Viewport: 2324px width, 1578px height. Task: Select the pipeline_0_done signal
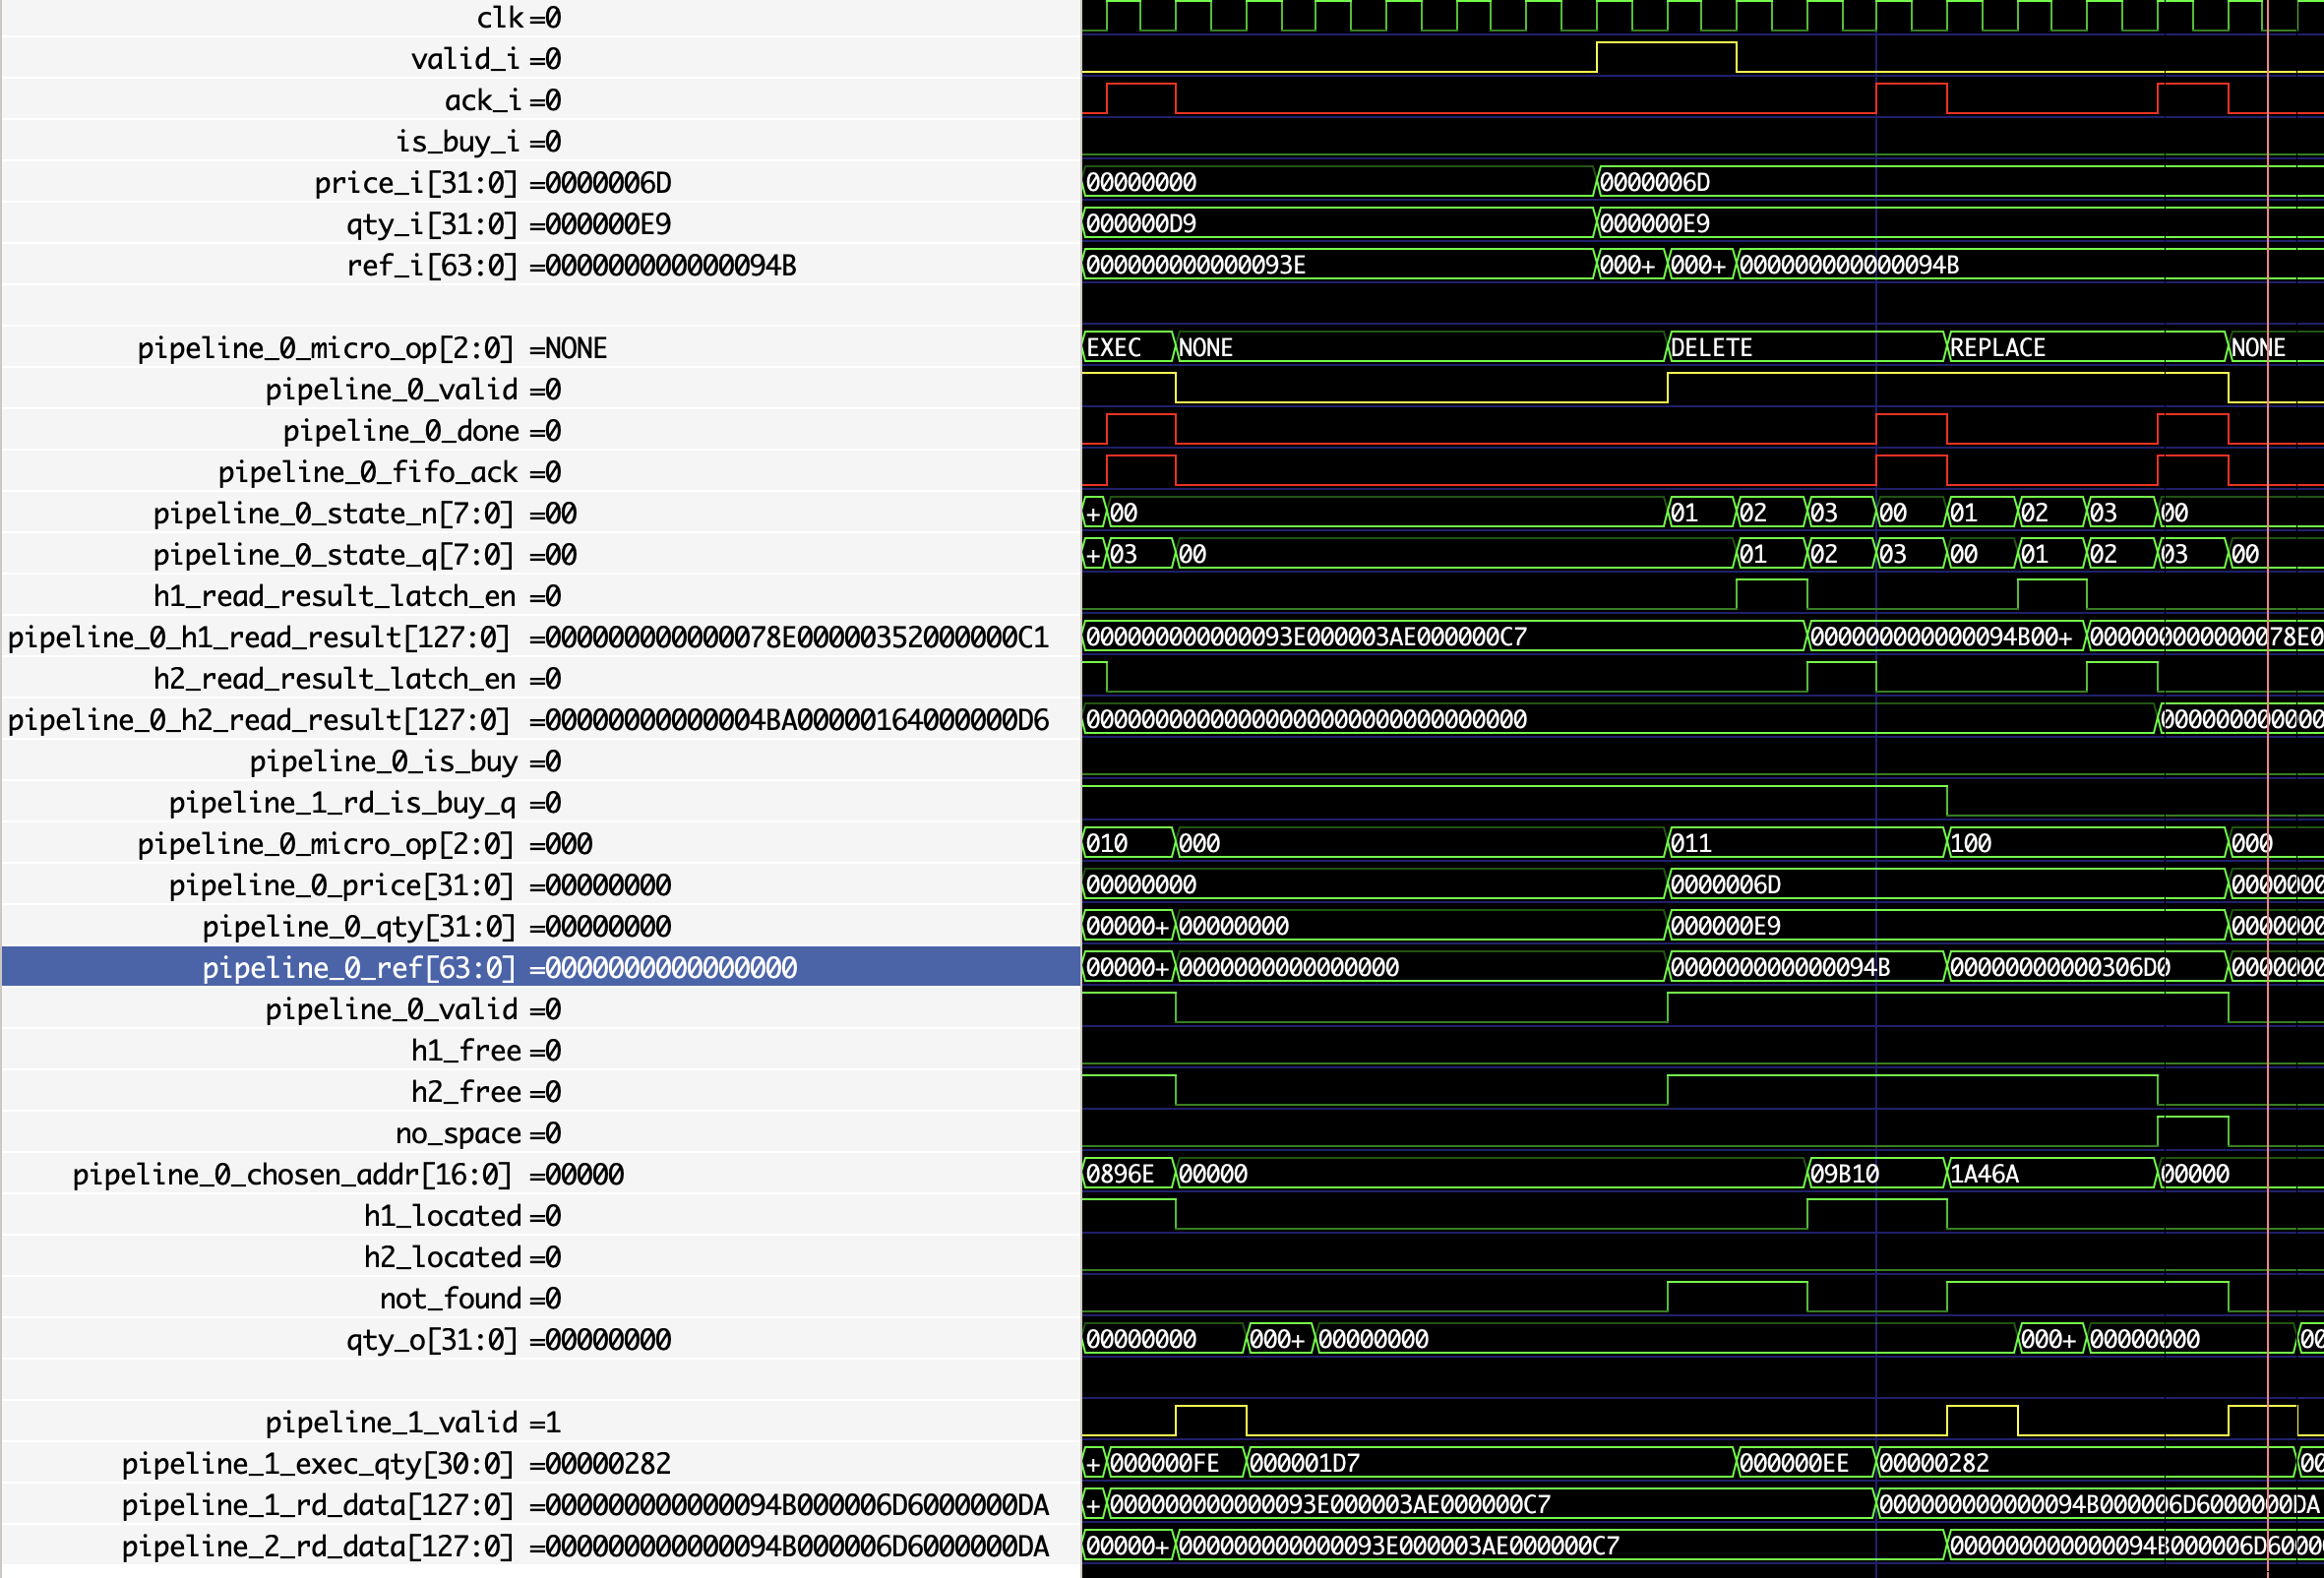(x=540, y=430)
